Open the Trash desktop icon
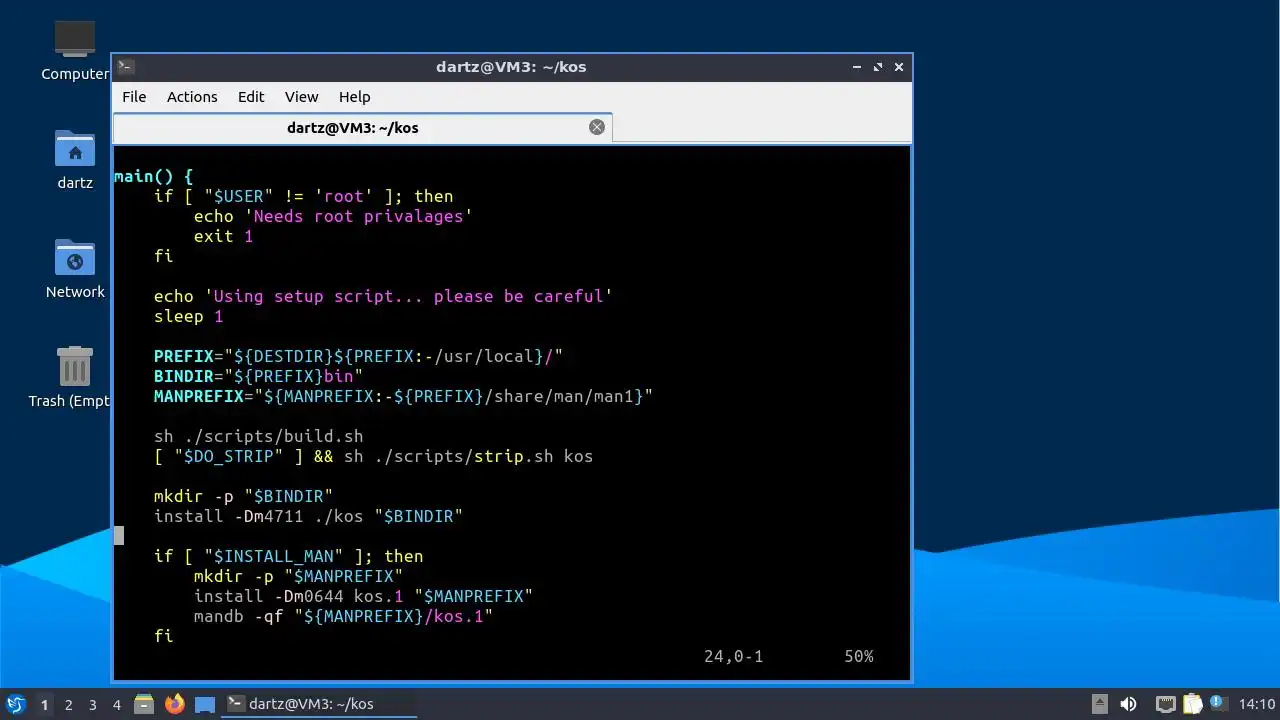 (x=70, y=377)
